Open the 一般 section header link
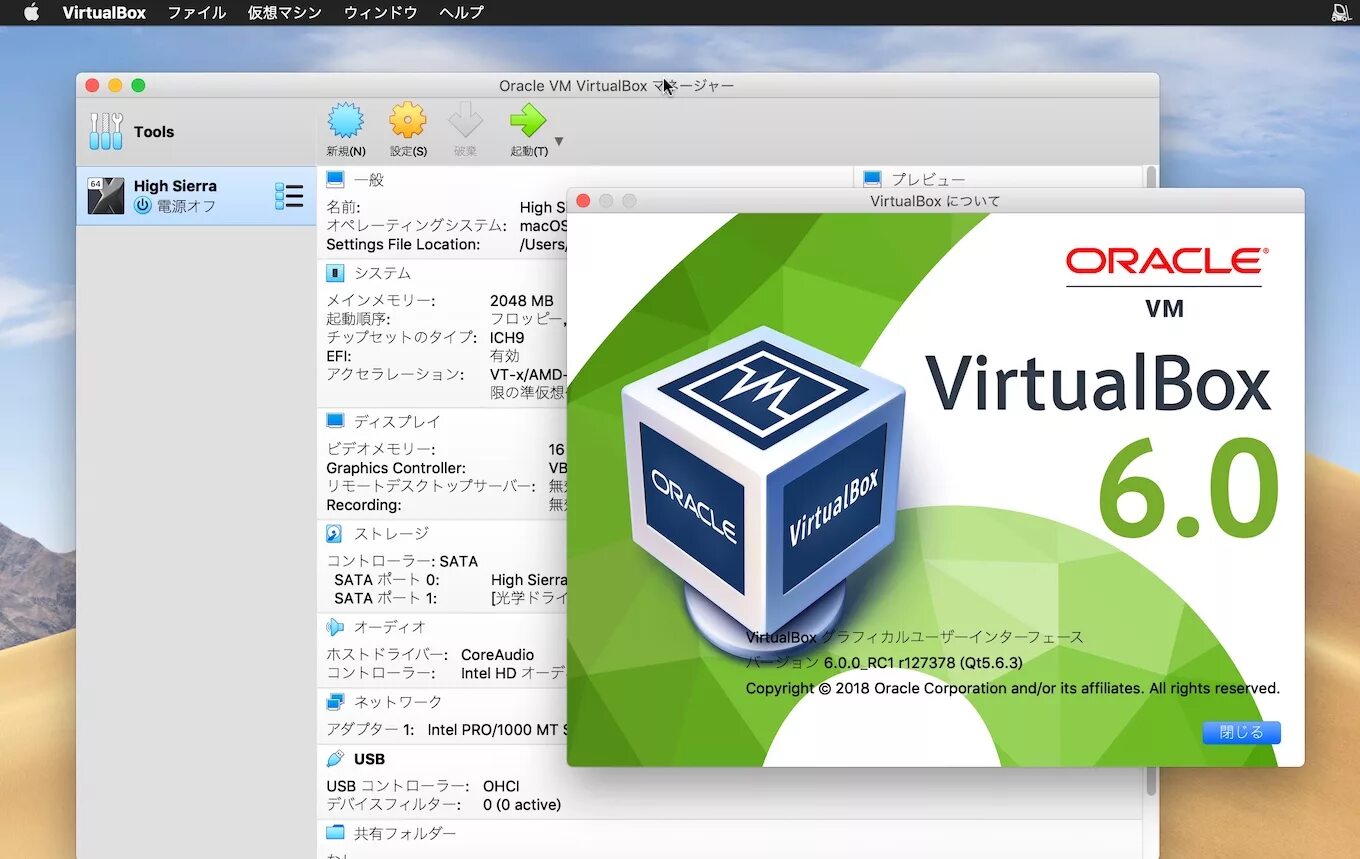The image size is (1360, 859). pos(368,180)
